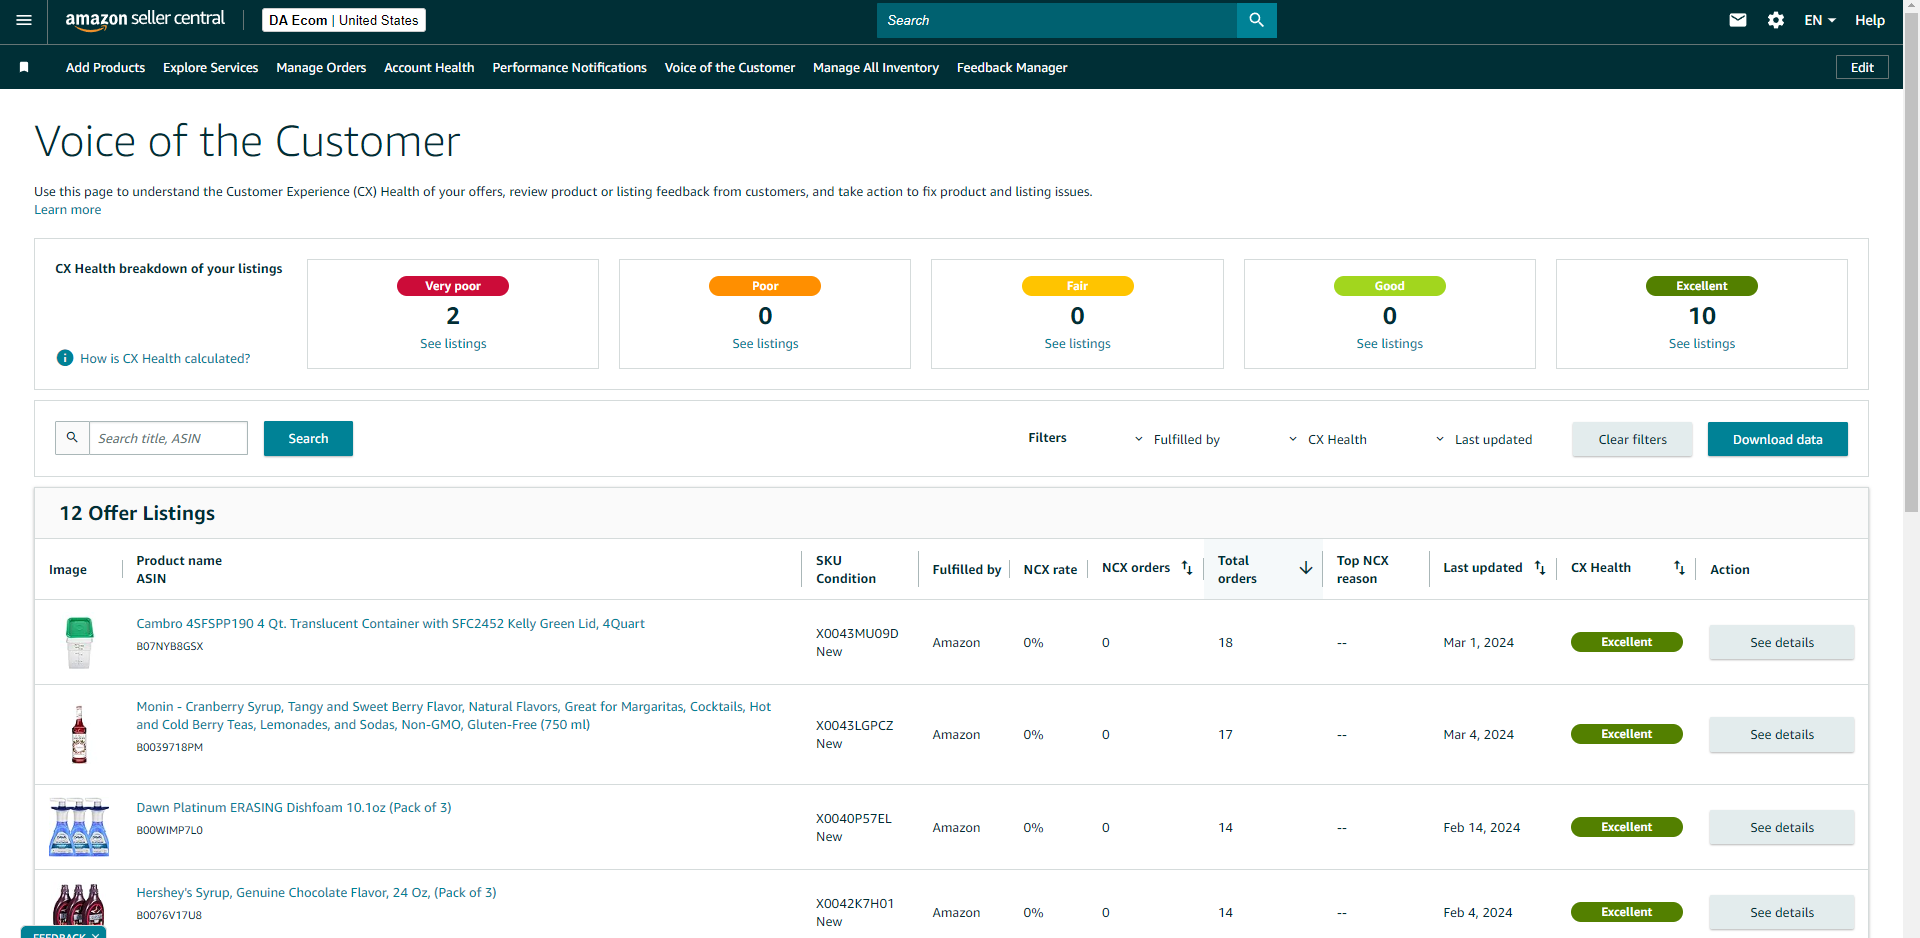Screen dimensions: 1920x938
Task: Click See details for Monin Cranberry Syrup
Action: (1782, 734)
